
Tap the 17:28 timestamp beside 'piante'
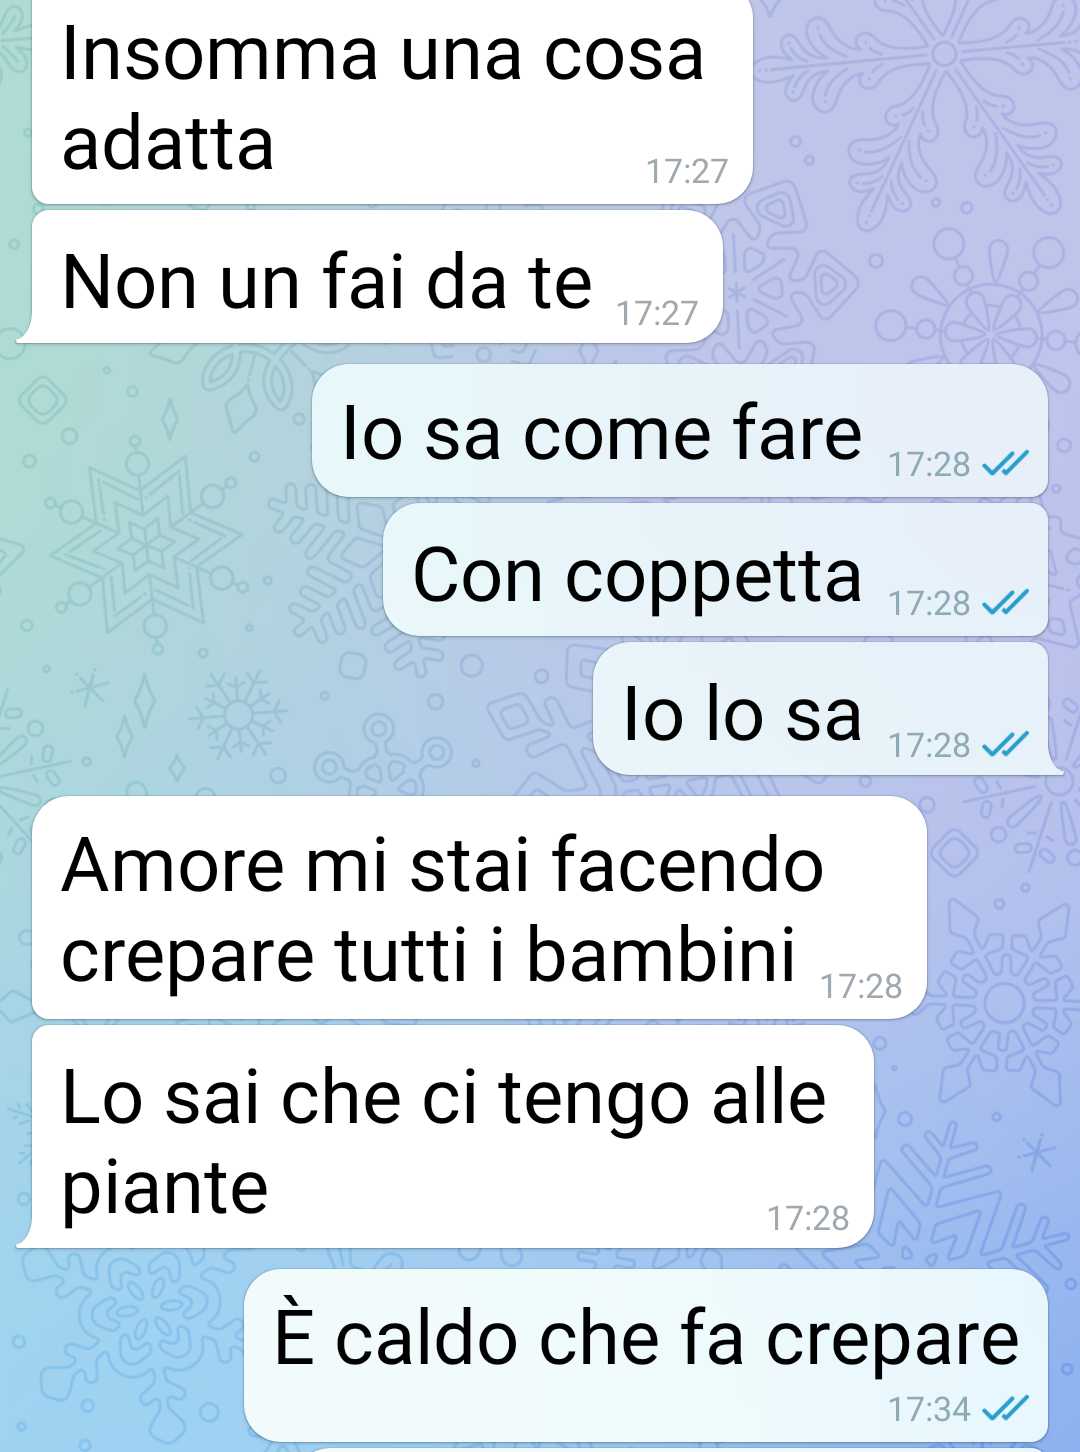808,1218
